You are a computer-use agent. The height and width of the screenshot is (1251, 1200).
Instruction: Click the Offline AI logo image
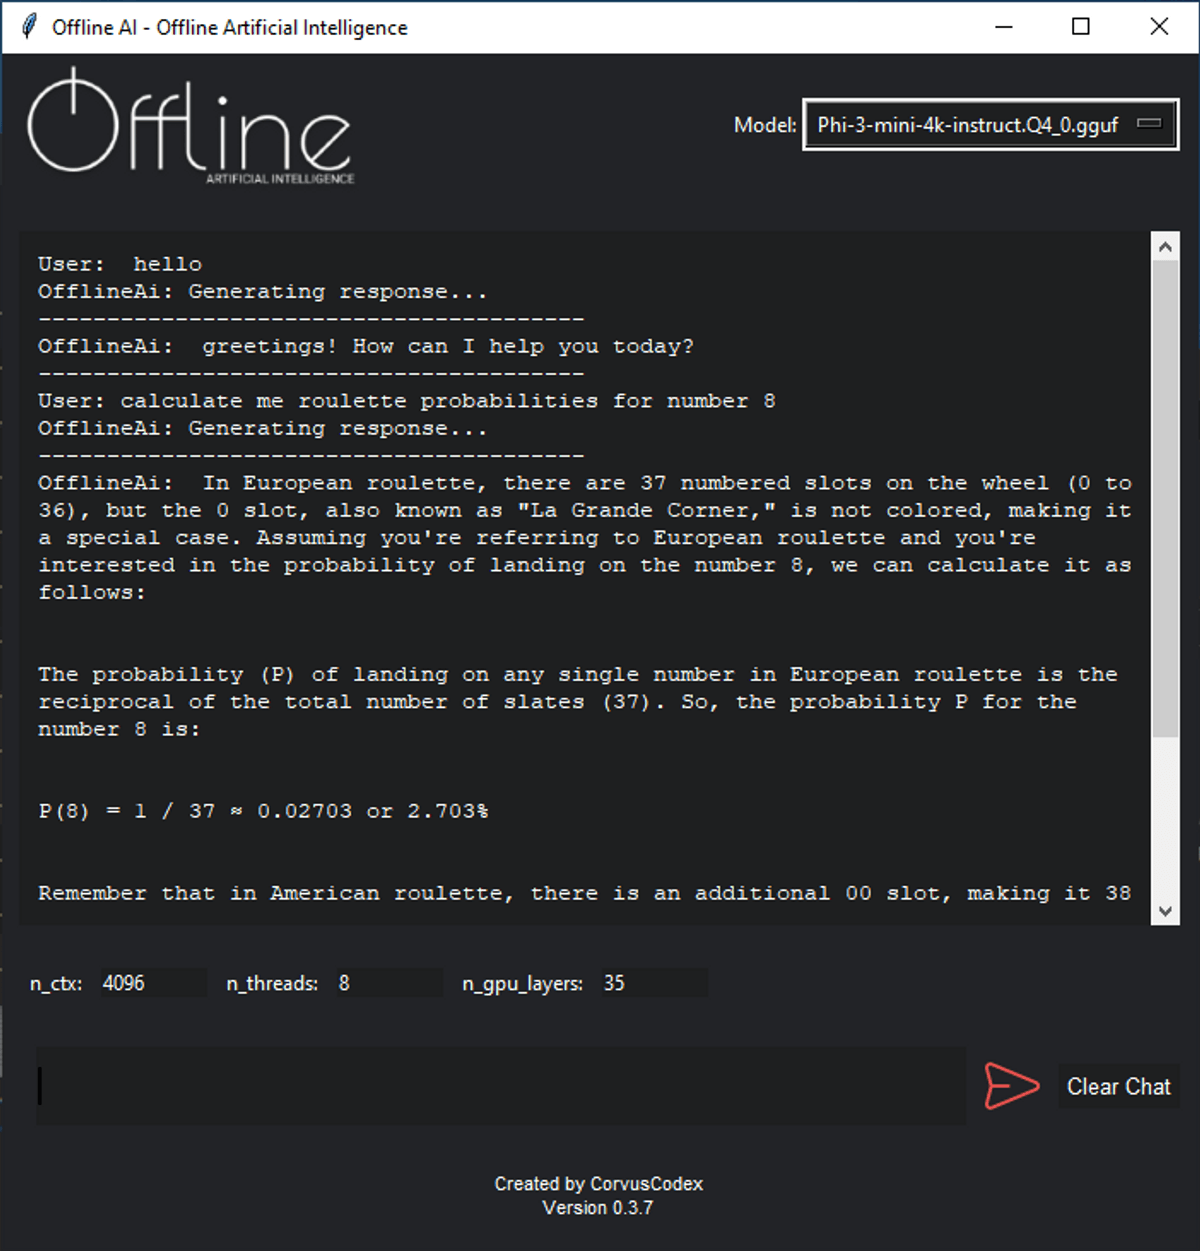coord(191,127)
